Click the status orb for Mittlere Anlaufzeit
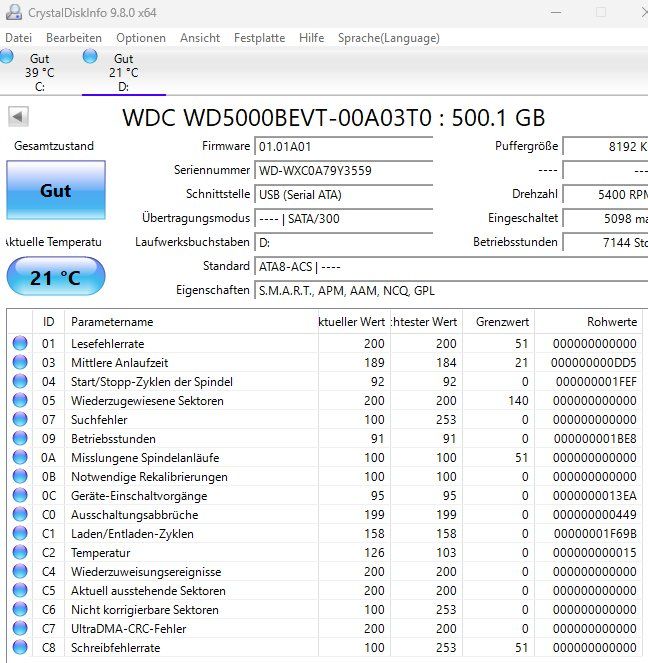648x663 pixels. point(20,362)
